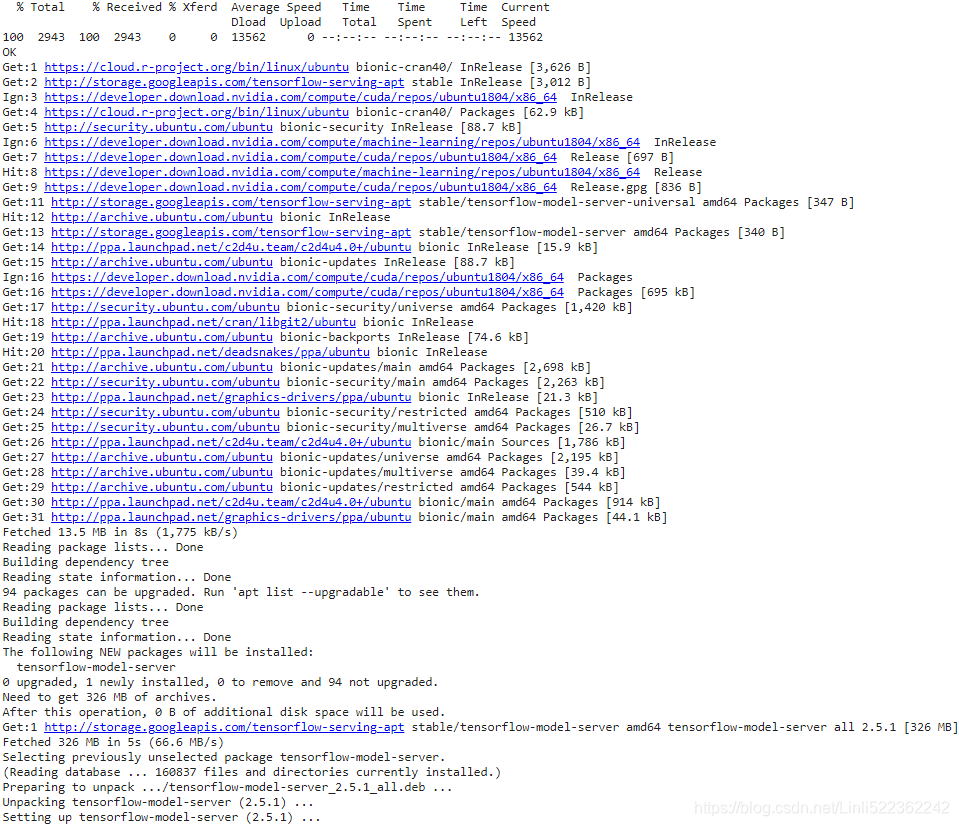Open the Get:13 tensorflow-serving-apt link
Screen dimensions: 959x826
[x=231, y=232]
